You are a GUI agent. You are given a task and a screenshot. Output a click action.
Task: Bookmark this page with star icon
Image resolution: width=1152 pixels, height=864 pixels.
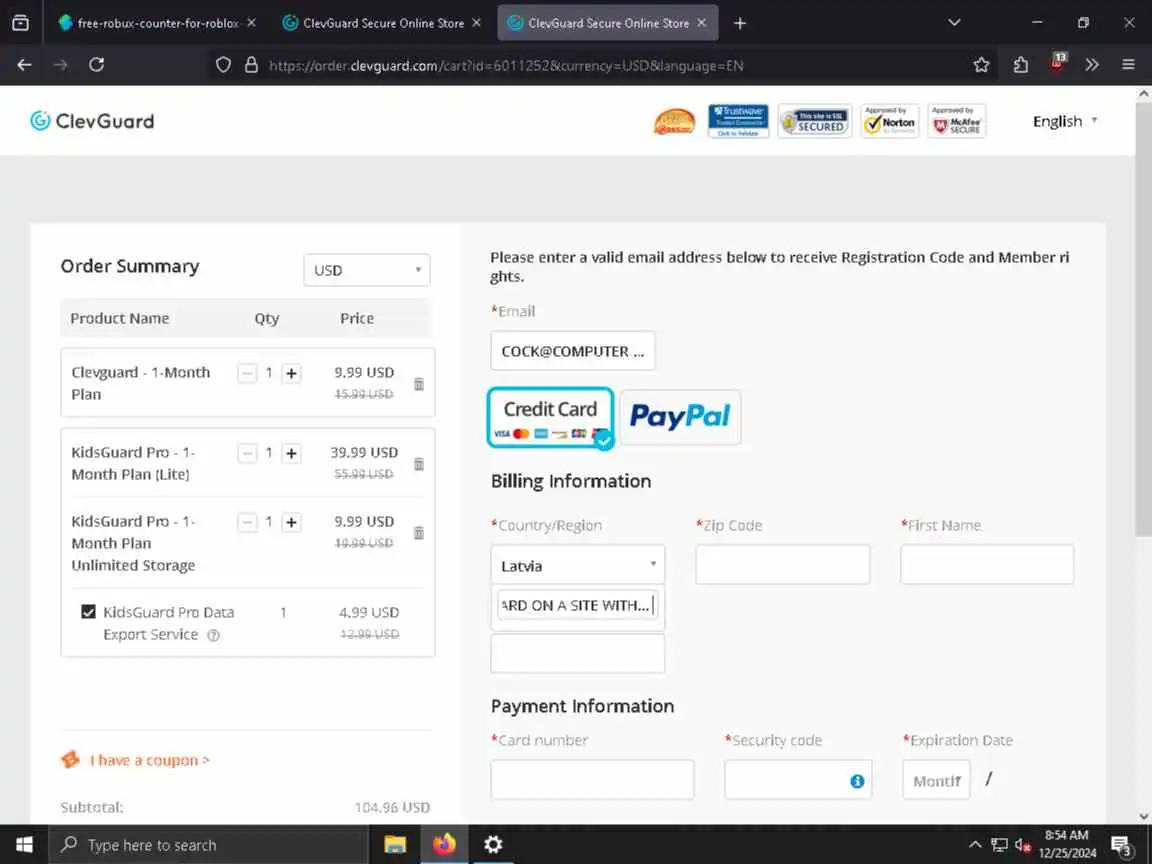pos(981,65)
